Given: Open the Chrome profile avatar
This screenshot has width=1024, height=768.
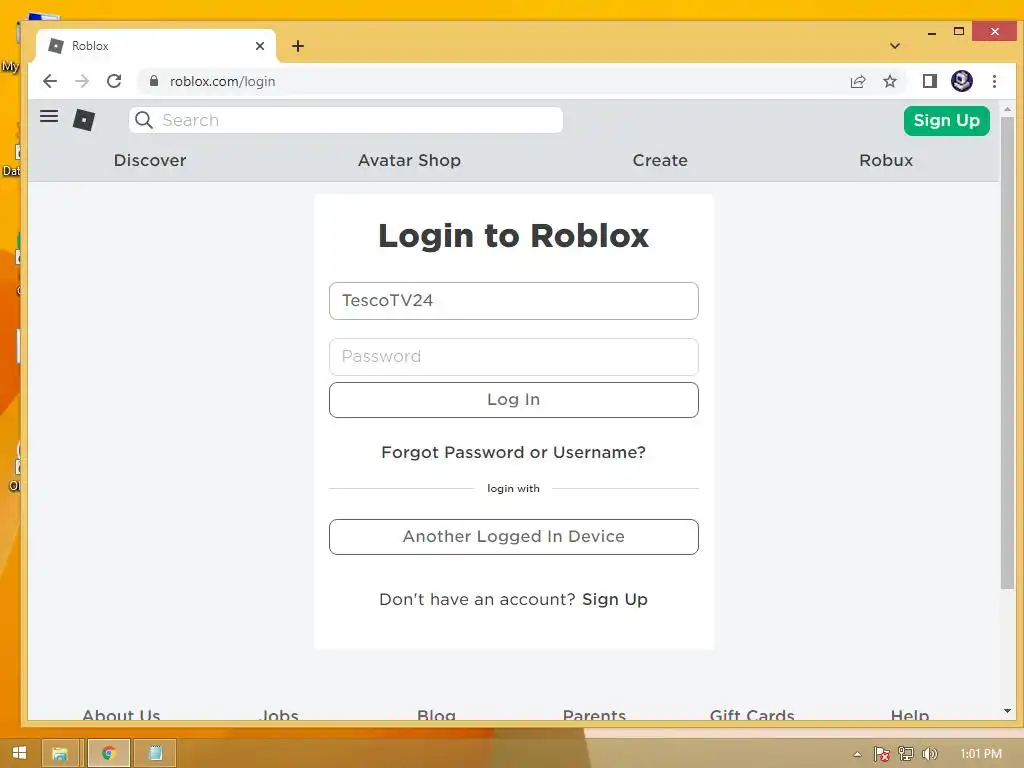Looking at the screenshot, I should [961, 81].
